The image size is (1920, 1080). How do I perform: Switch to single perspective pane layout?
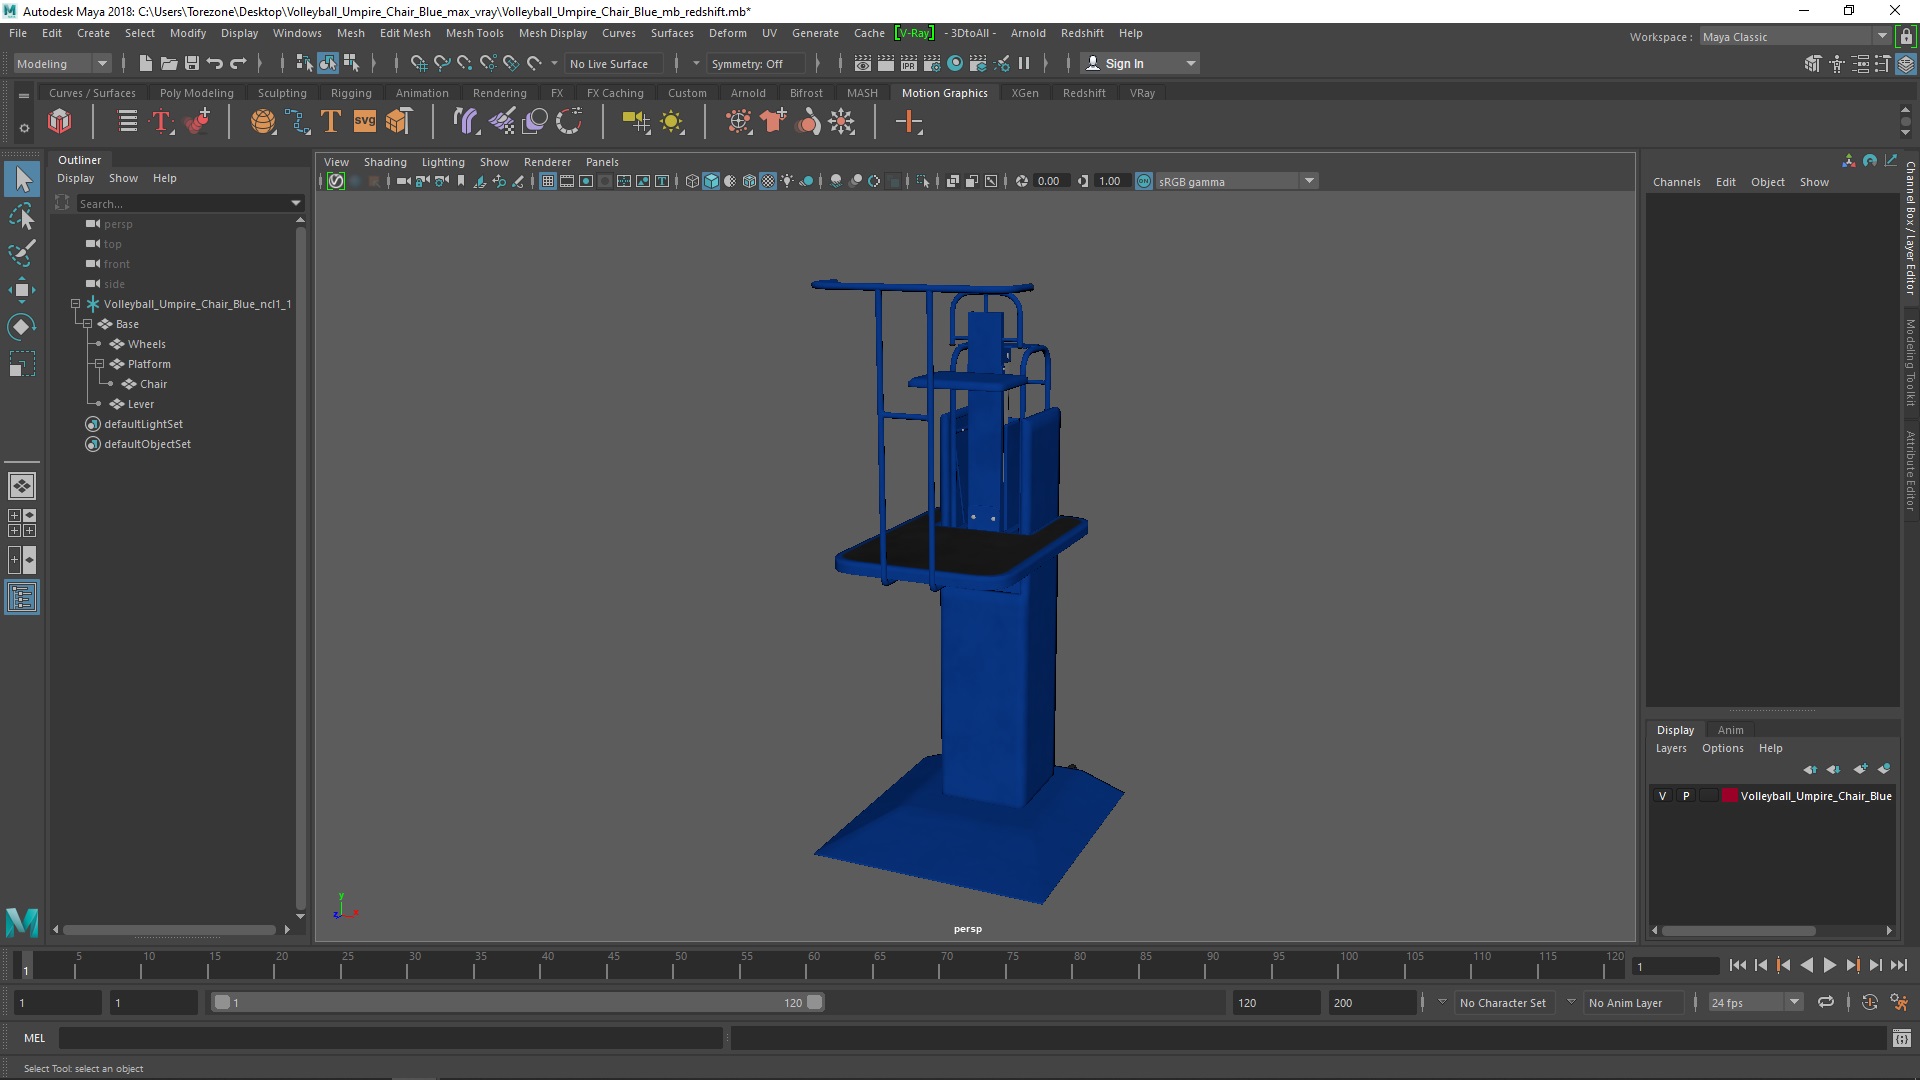tap(22, 486)
